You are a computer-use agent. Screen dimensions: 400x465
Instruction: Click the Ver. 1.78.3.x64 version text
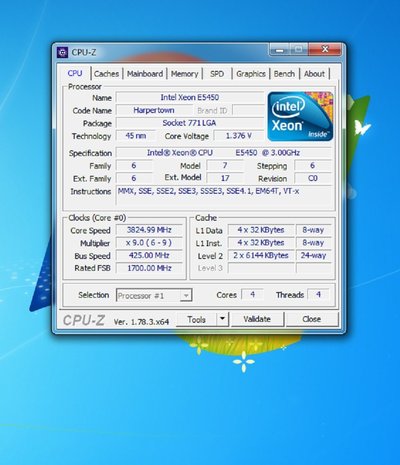[x=141, y=322]
